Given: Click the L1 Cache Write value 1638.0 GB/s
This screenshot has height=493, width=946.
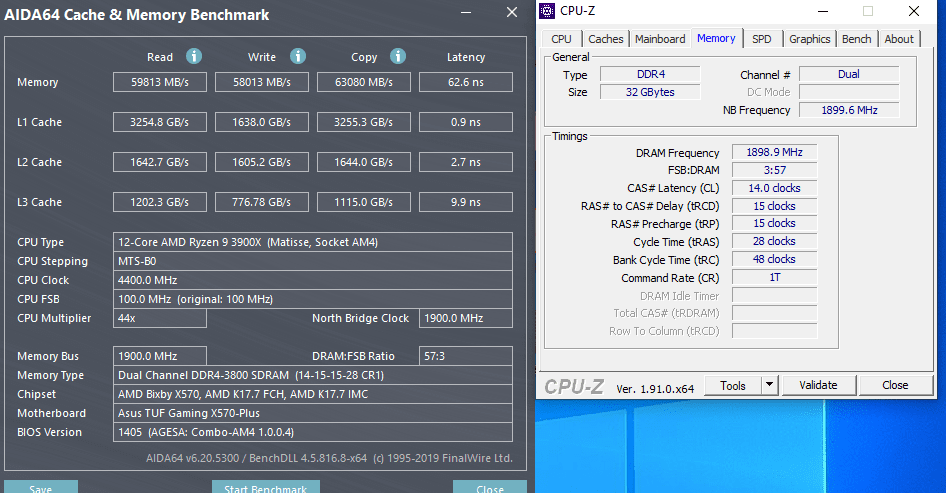Looking at the screenshot, I should click(262, 122).
